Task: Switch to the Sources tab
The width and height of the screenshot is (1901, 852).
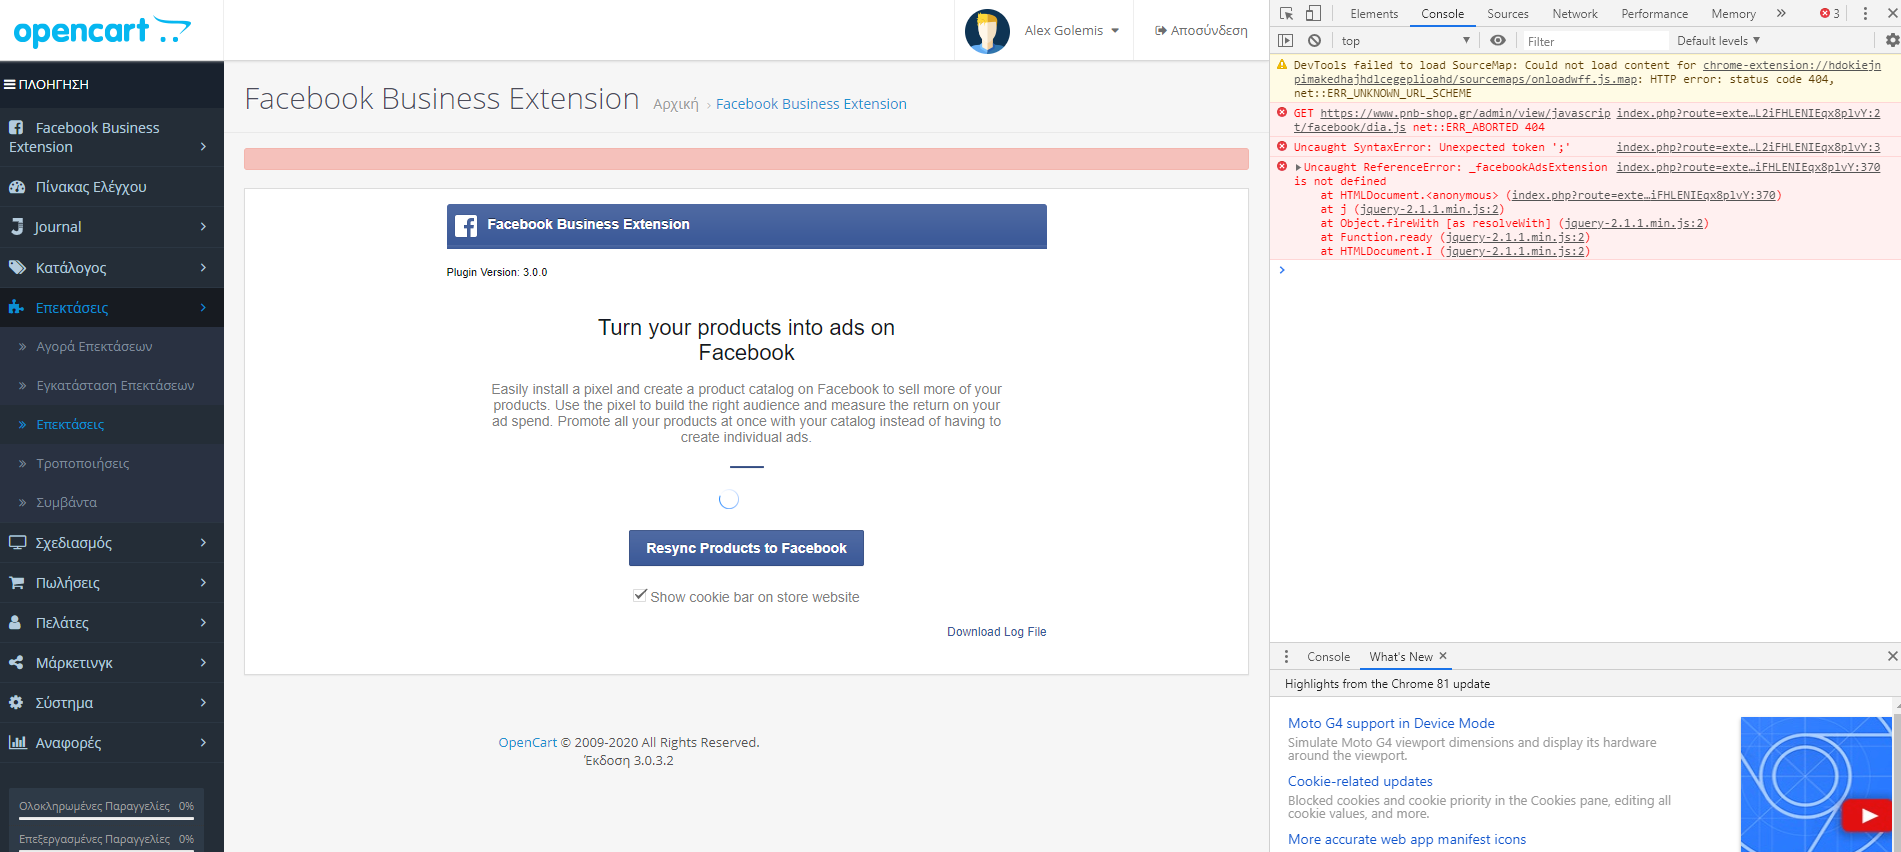Action: click(1508, 14)
